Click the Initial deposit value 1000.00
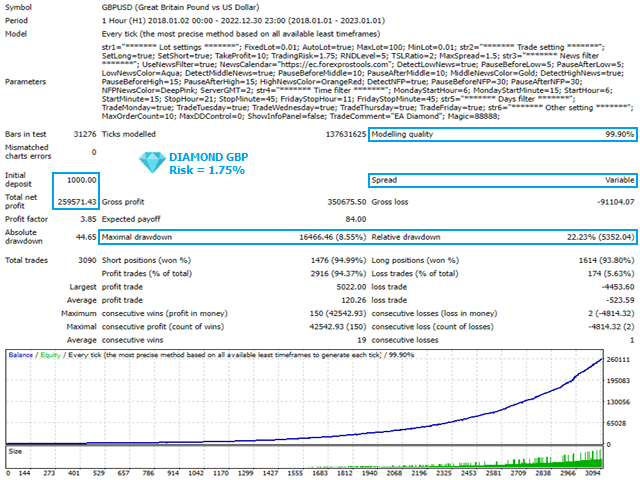This screenshot has width=640, height=480. pyautogui.click(x=82, y=180)
